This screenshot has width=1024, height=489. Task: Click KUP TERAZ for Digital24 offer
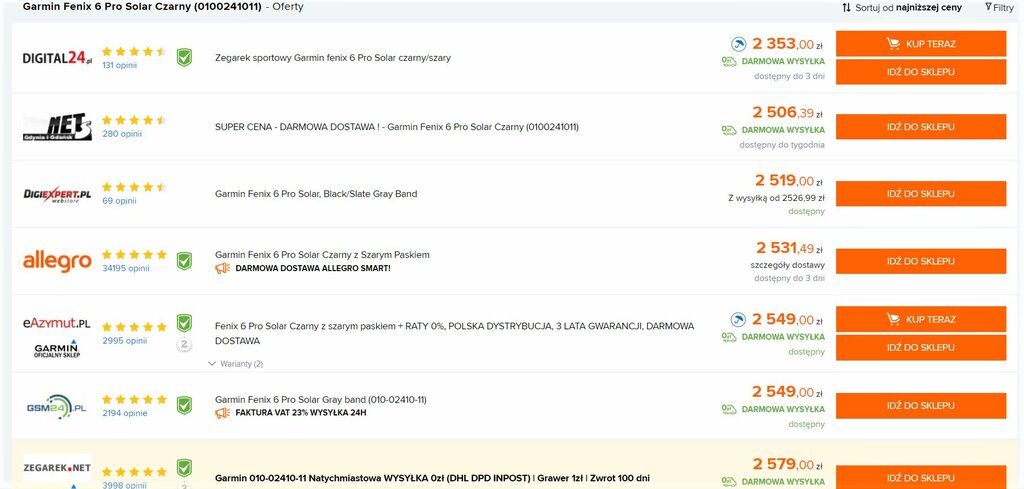point(921,44)
